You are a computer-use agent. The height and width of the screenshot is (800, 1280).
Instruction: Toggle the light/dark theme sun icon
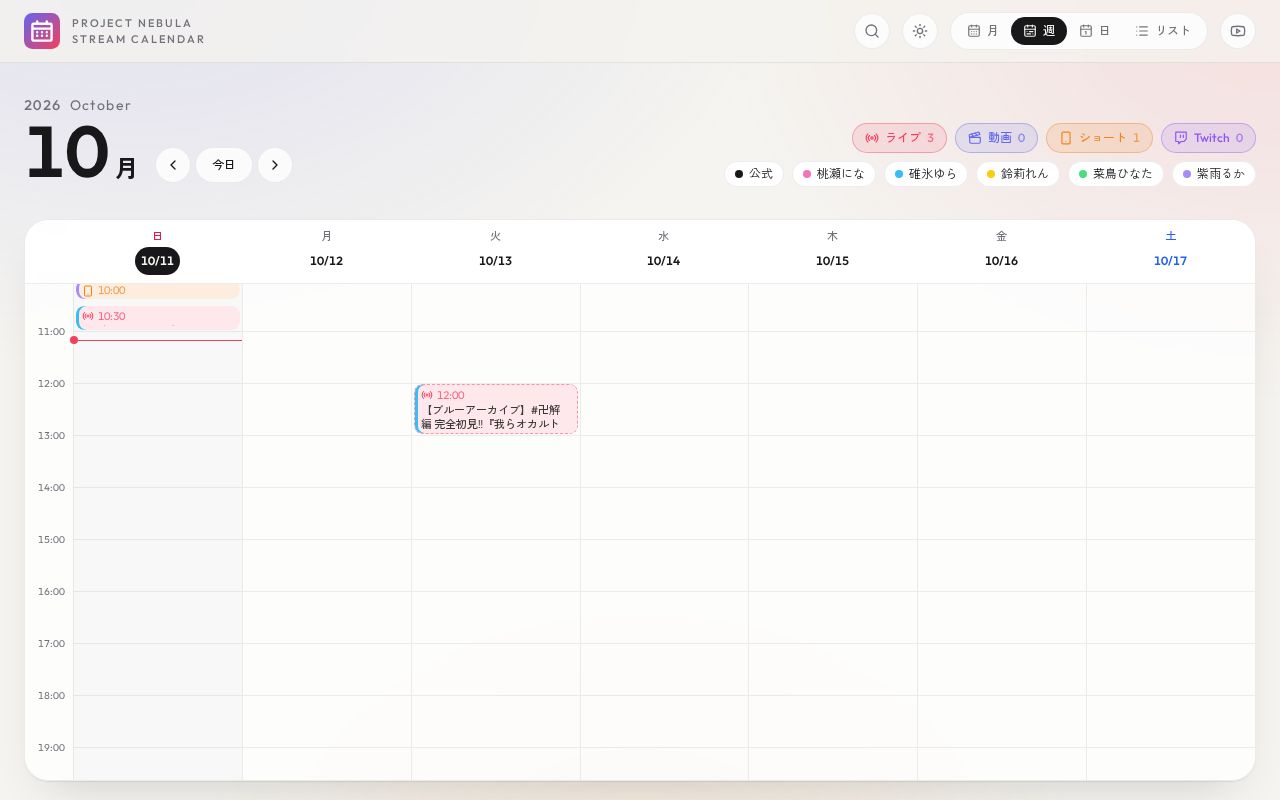click(920, 31)
